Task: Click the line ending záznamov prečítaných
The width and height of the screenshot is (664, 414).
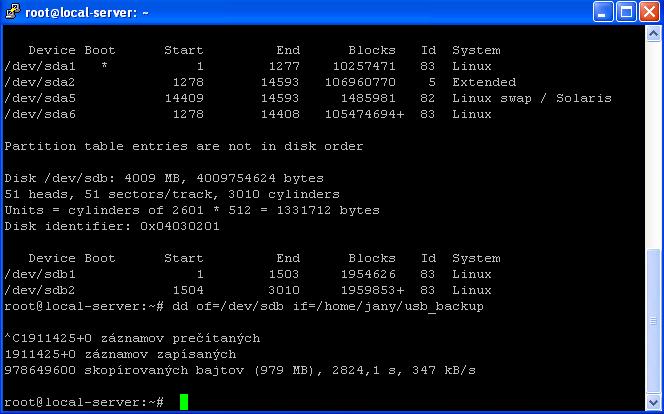Action: point(132,338)
